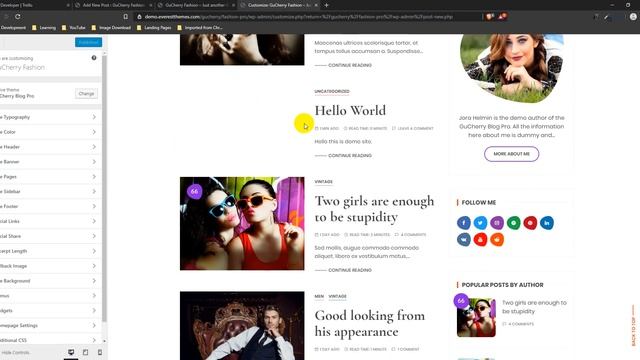Image resolution: width=640 pixels, height=360 pixels.
Task: Expand the Social Share section chevron
Action: pos(94,236)
